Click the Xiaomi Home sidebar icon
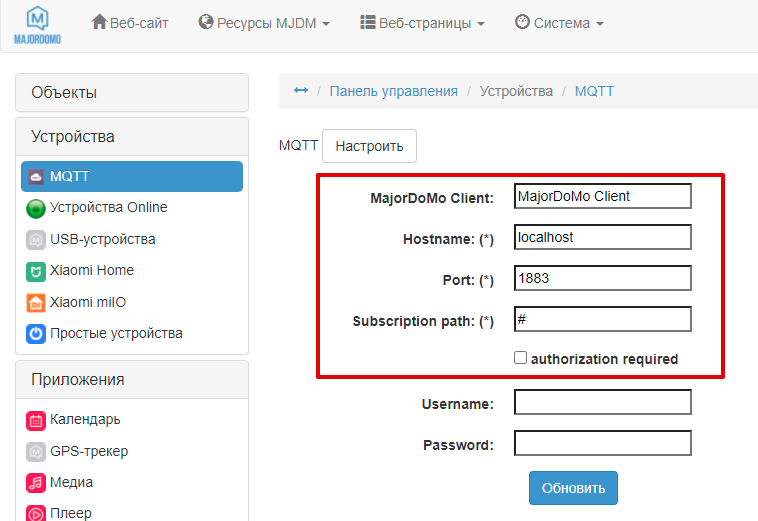 [x=36, y=271]
